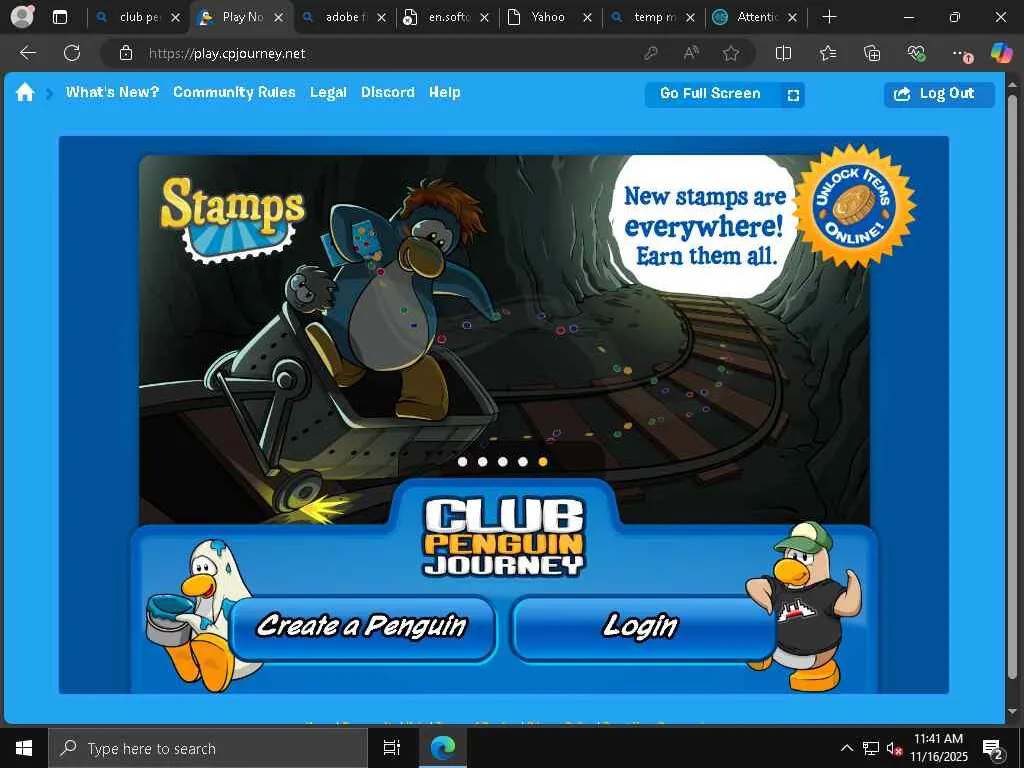Screen dimensions: 1024x768
Task: Open the tab actions menu icon
Action: (x=60, y=18)
